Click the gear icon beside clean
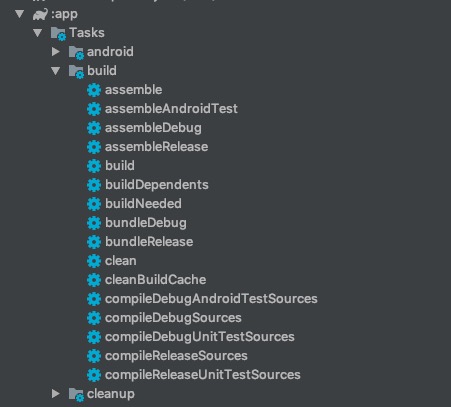 pos(94,261)
